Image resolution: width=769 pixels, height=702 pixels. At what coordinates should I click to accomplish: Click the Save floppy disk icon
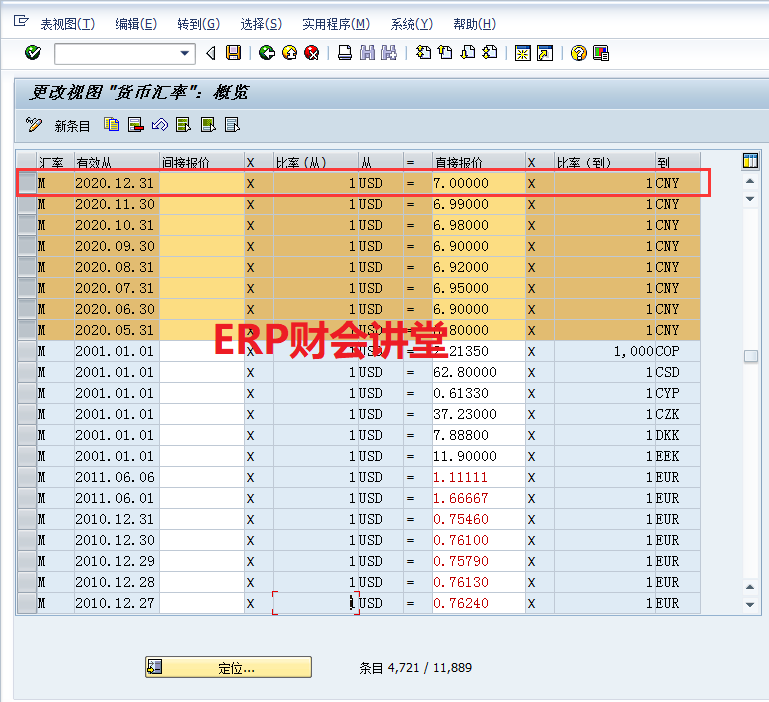tap(233, 53)
